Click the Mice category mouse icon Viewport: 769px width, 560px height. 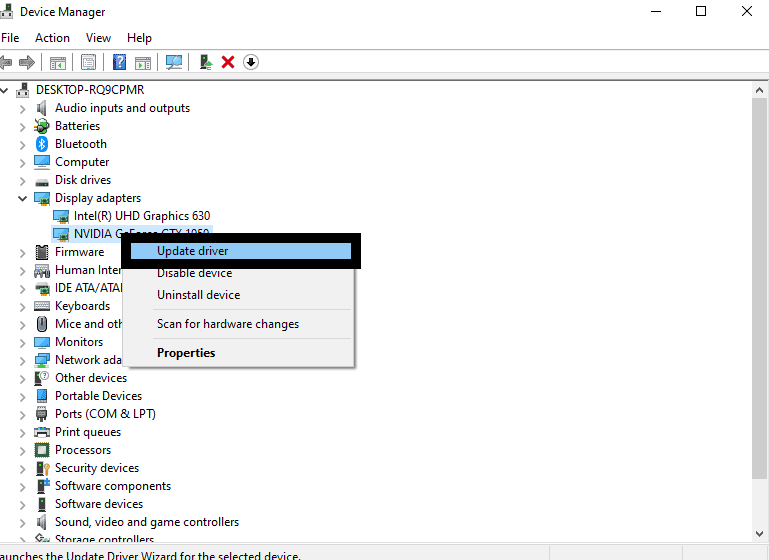(x=42, y=324)
